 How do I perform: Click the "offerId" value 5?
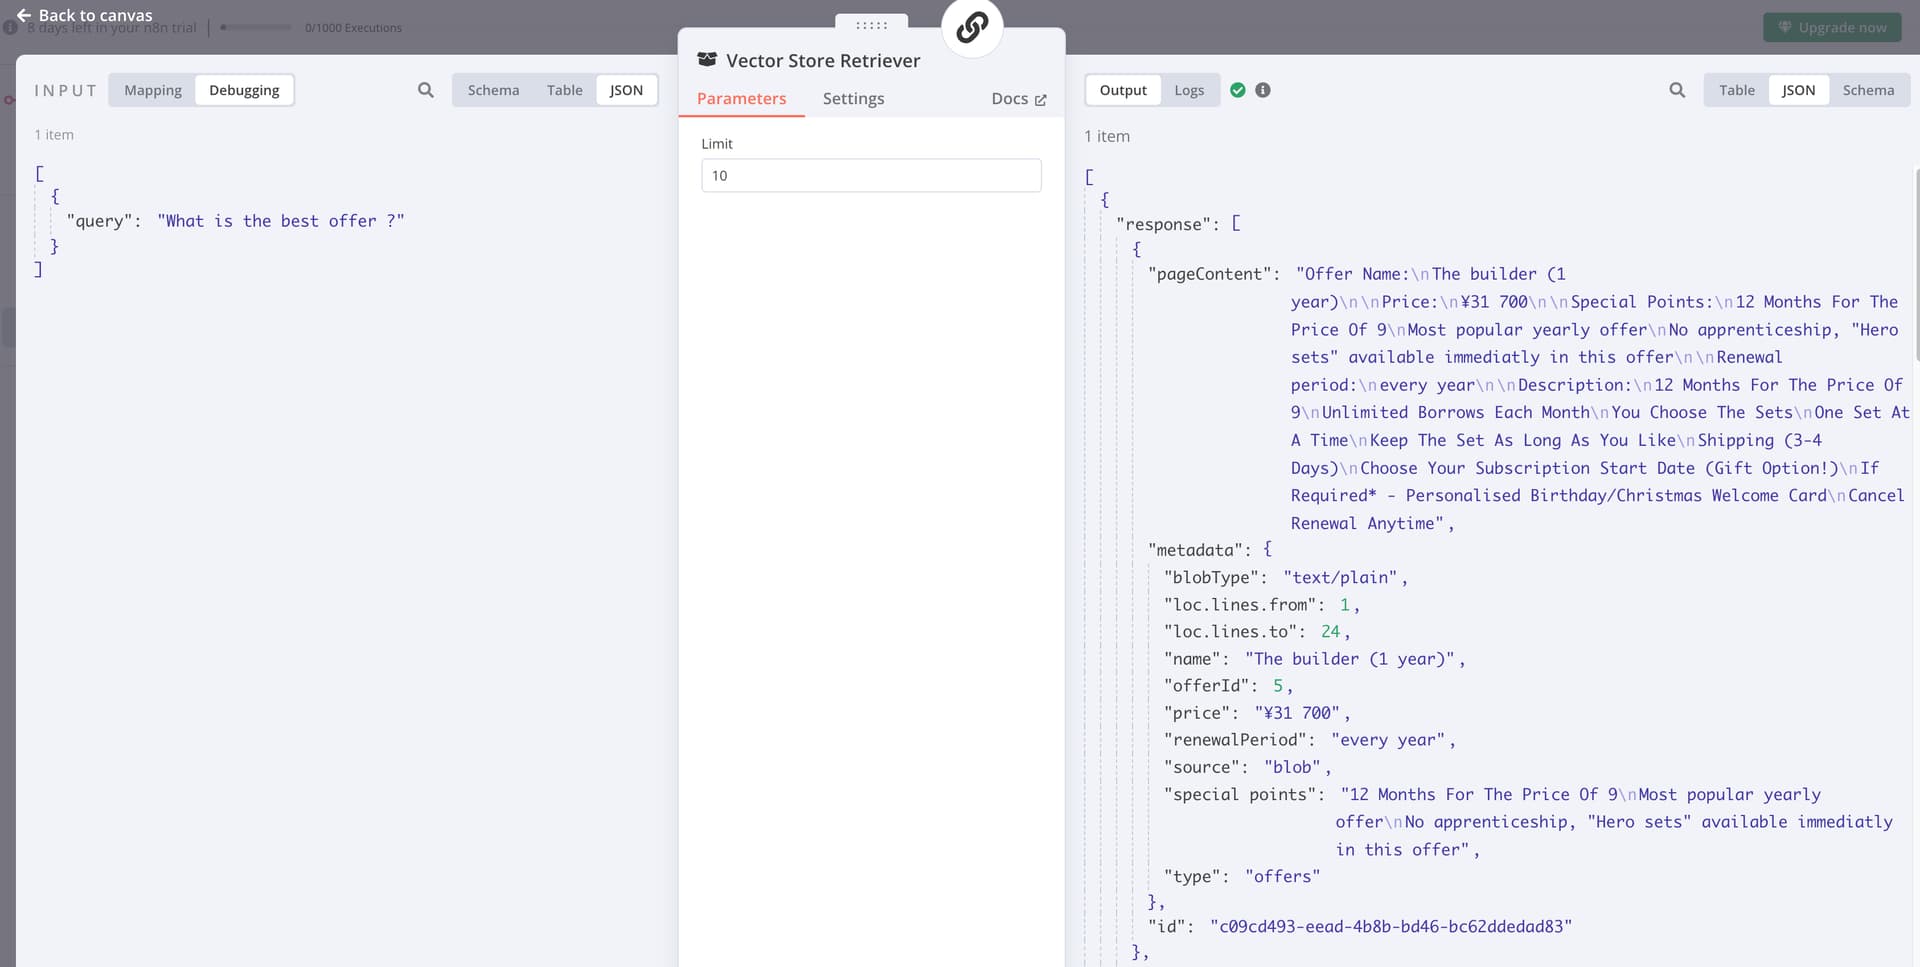tap(1278, 686)
